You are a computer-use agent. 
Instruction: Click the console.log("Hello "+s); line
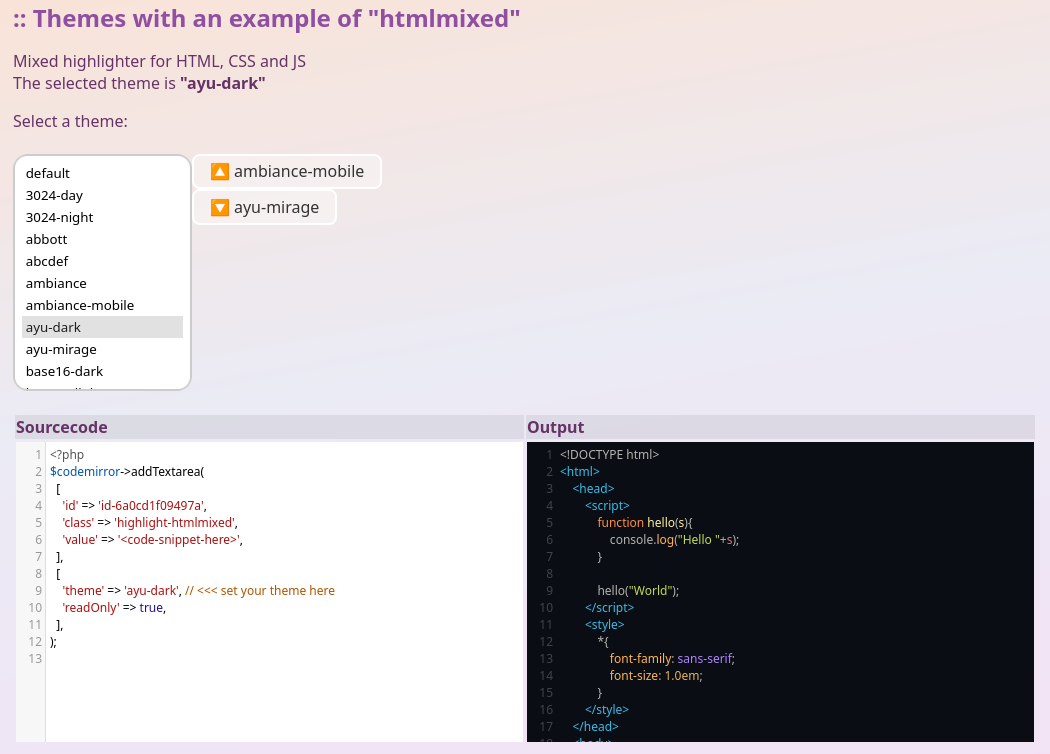coord(674,540)
